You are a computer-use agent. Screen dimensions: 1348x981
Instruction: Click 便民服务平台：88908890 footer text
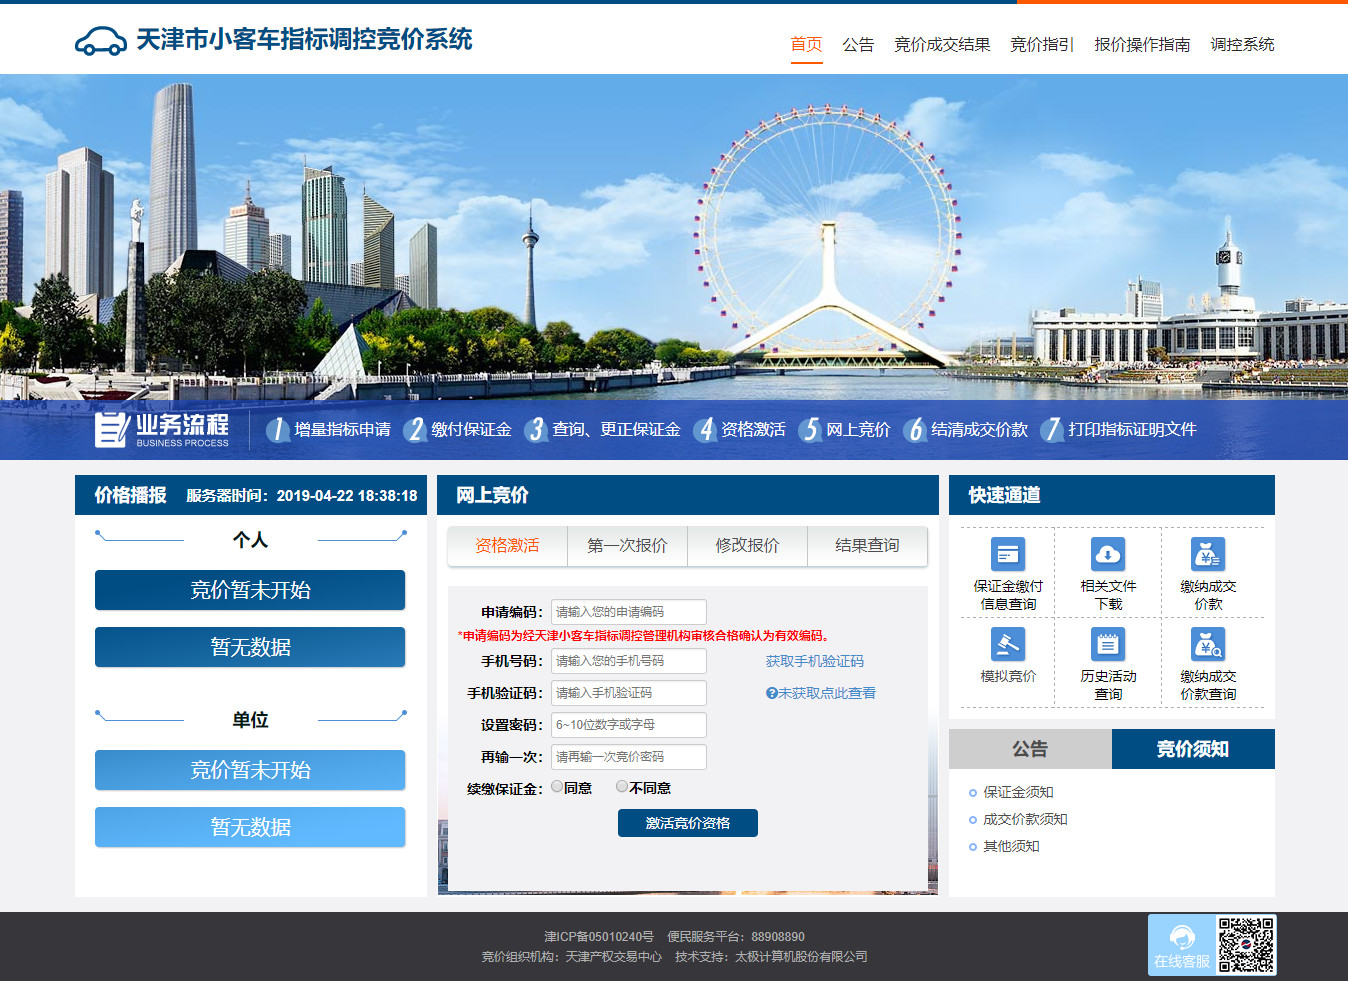coord(736,937)
